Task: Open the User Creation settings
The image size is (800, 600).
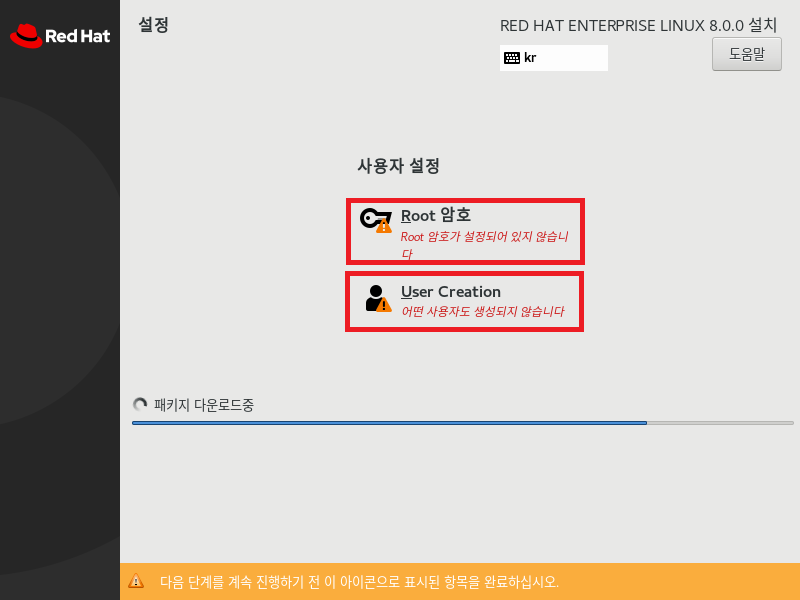Action: coord(464,302)
